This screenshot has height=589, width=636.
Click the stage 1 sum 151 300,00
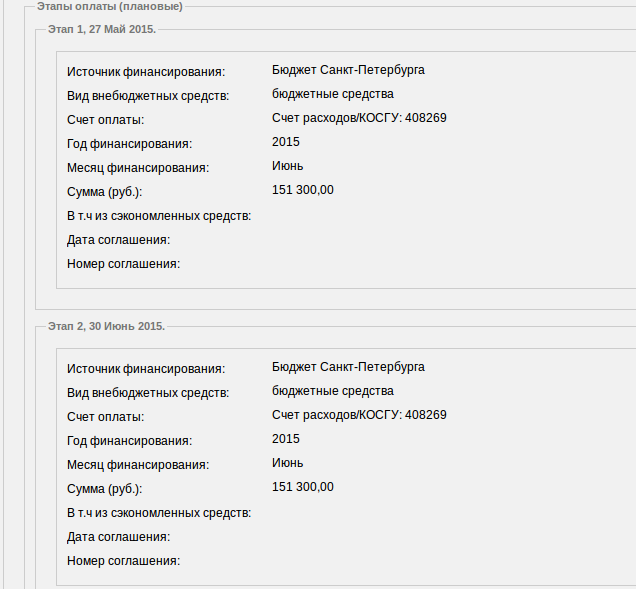[303, 190]
